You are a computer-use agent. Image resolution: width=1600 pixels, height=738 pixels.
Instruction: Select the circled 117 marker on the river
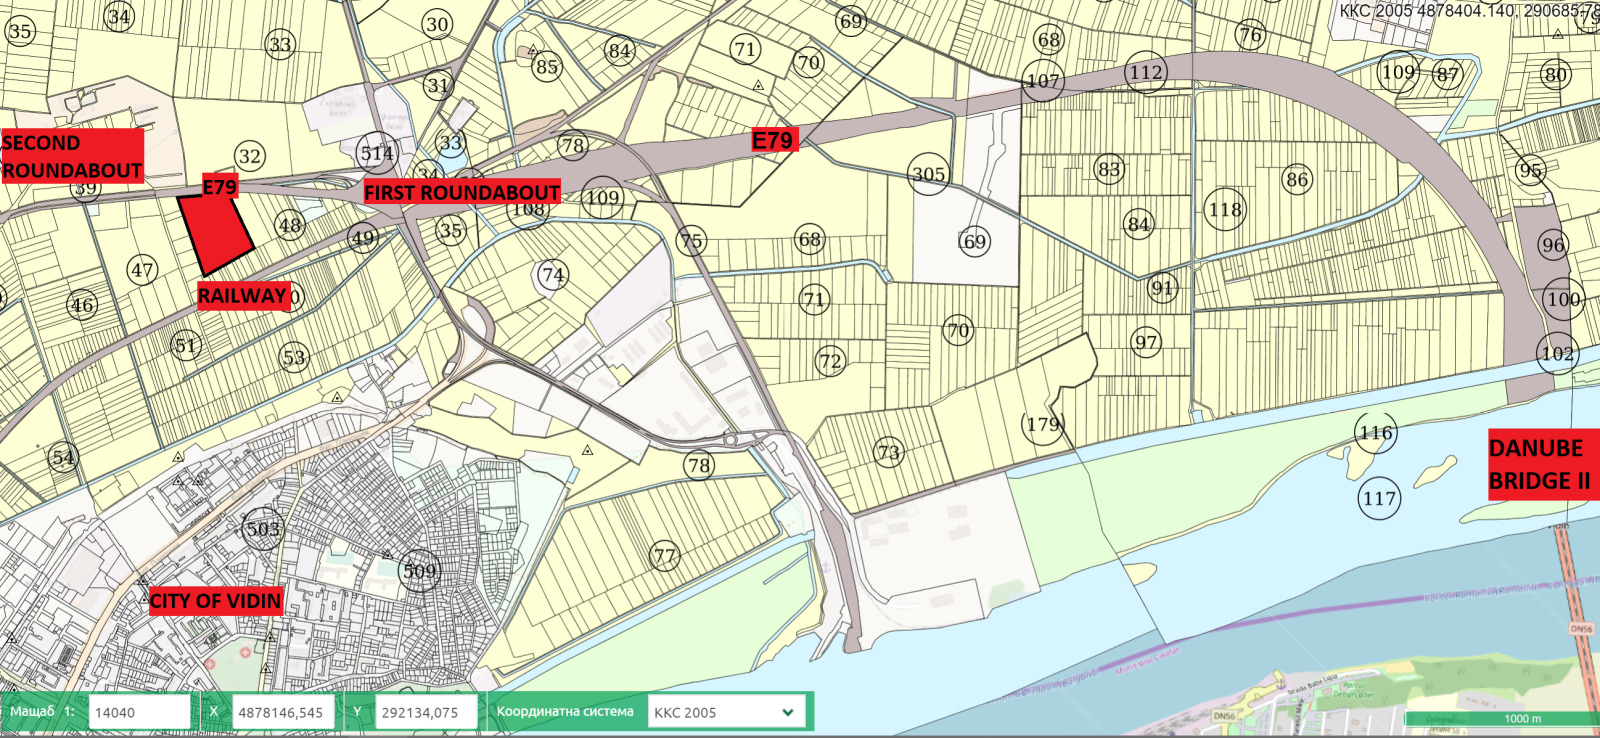(x=1379, y=498)
